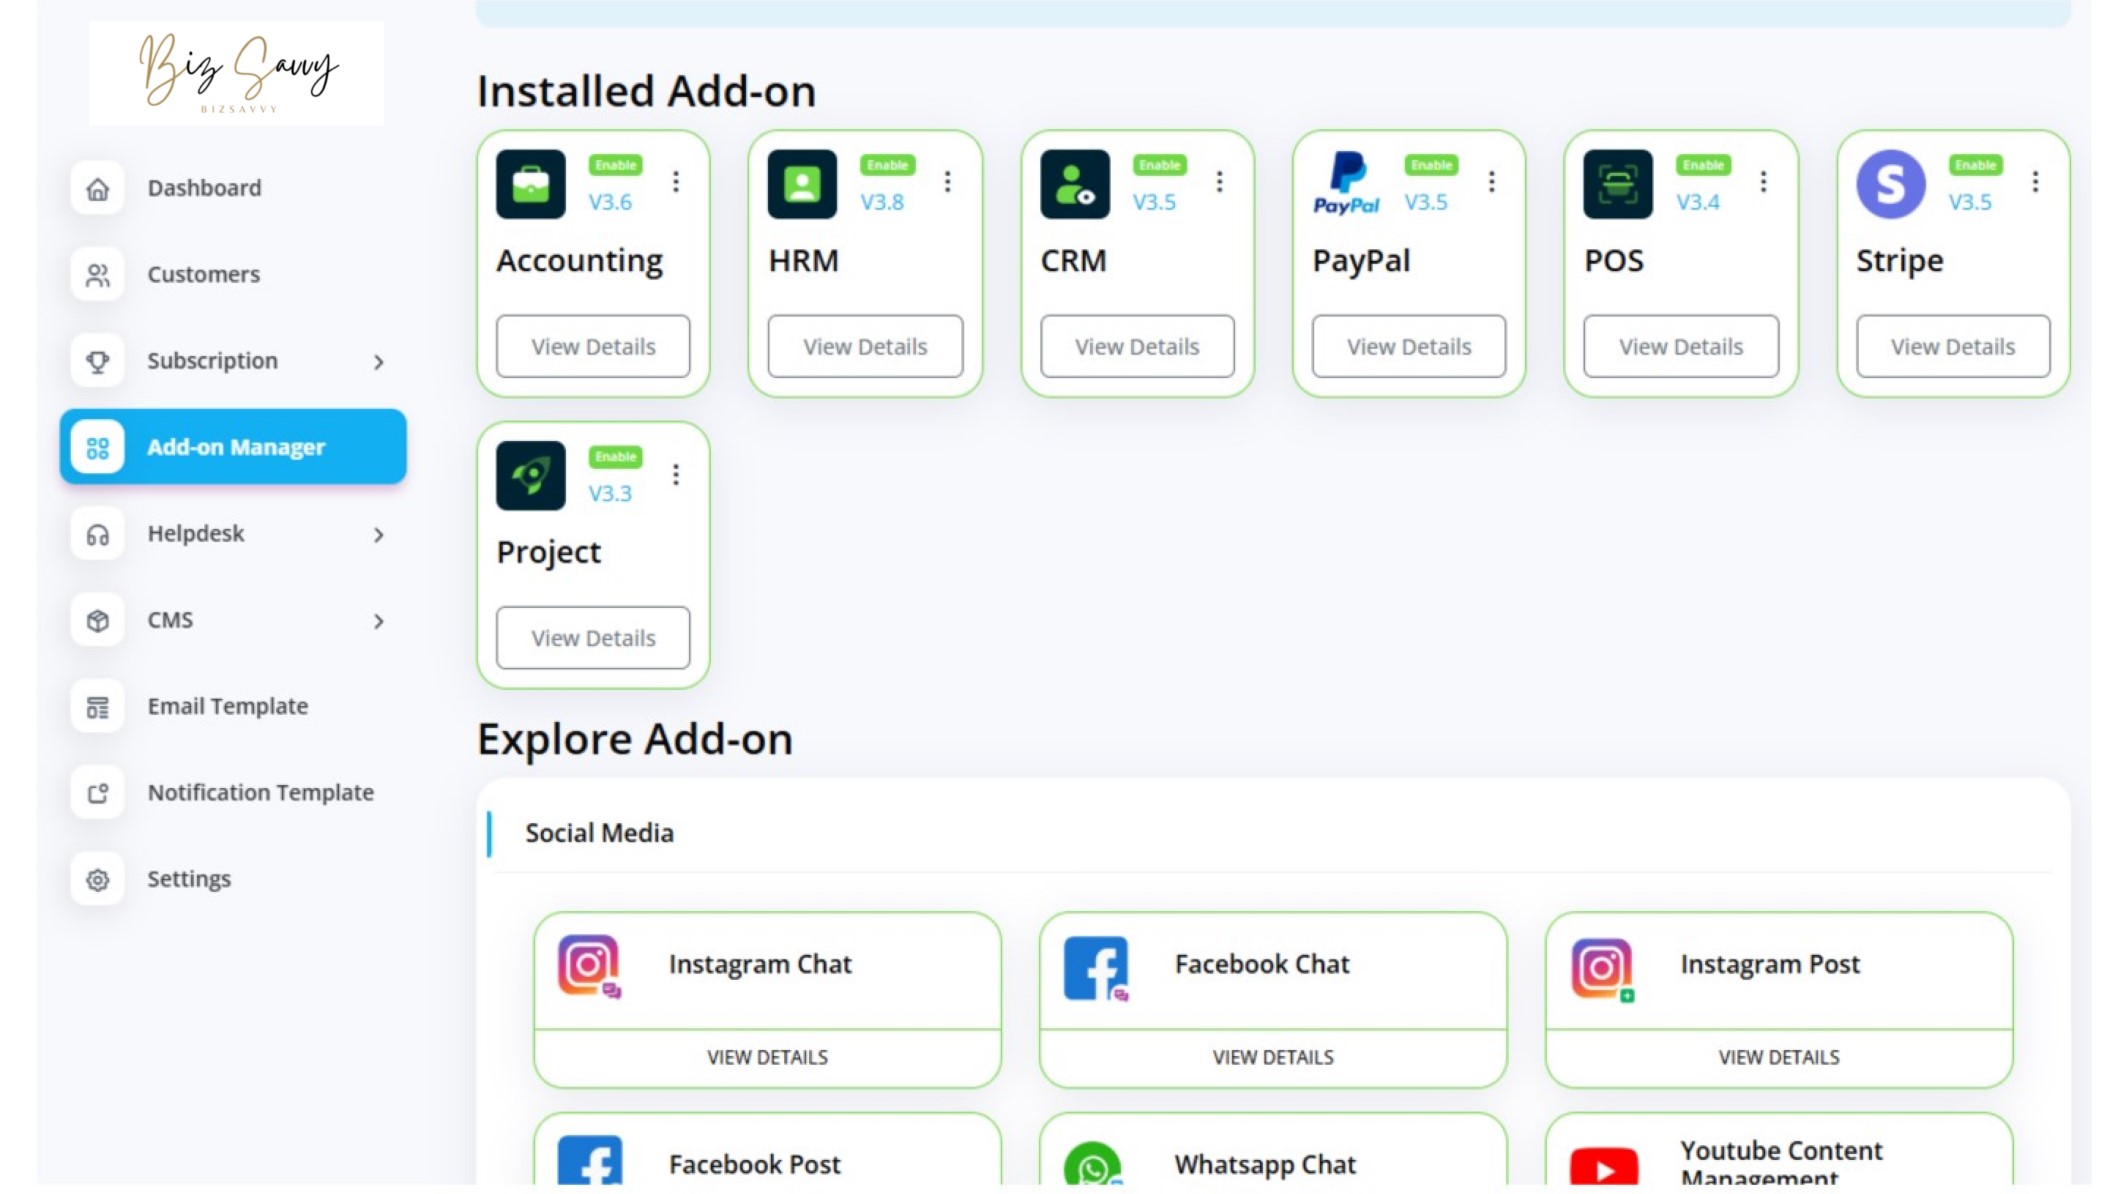Select the Social Media category tab
Image resolution: width=2124 pixels, height=1194 pixels.
click(599, 833)
